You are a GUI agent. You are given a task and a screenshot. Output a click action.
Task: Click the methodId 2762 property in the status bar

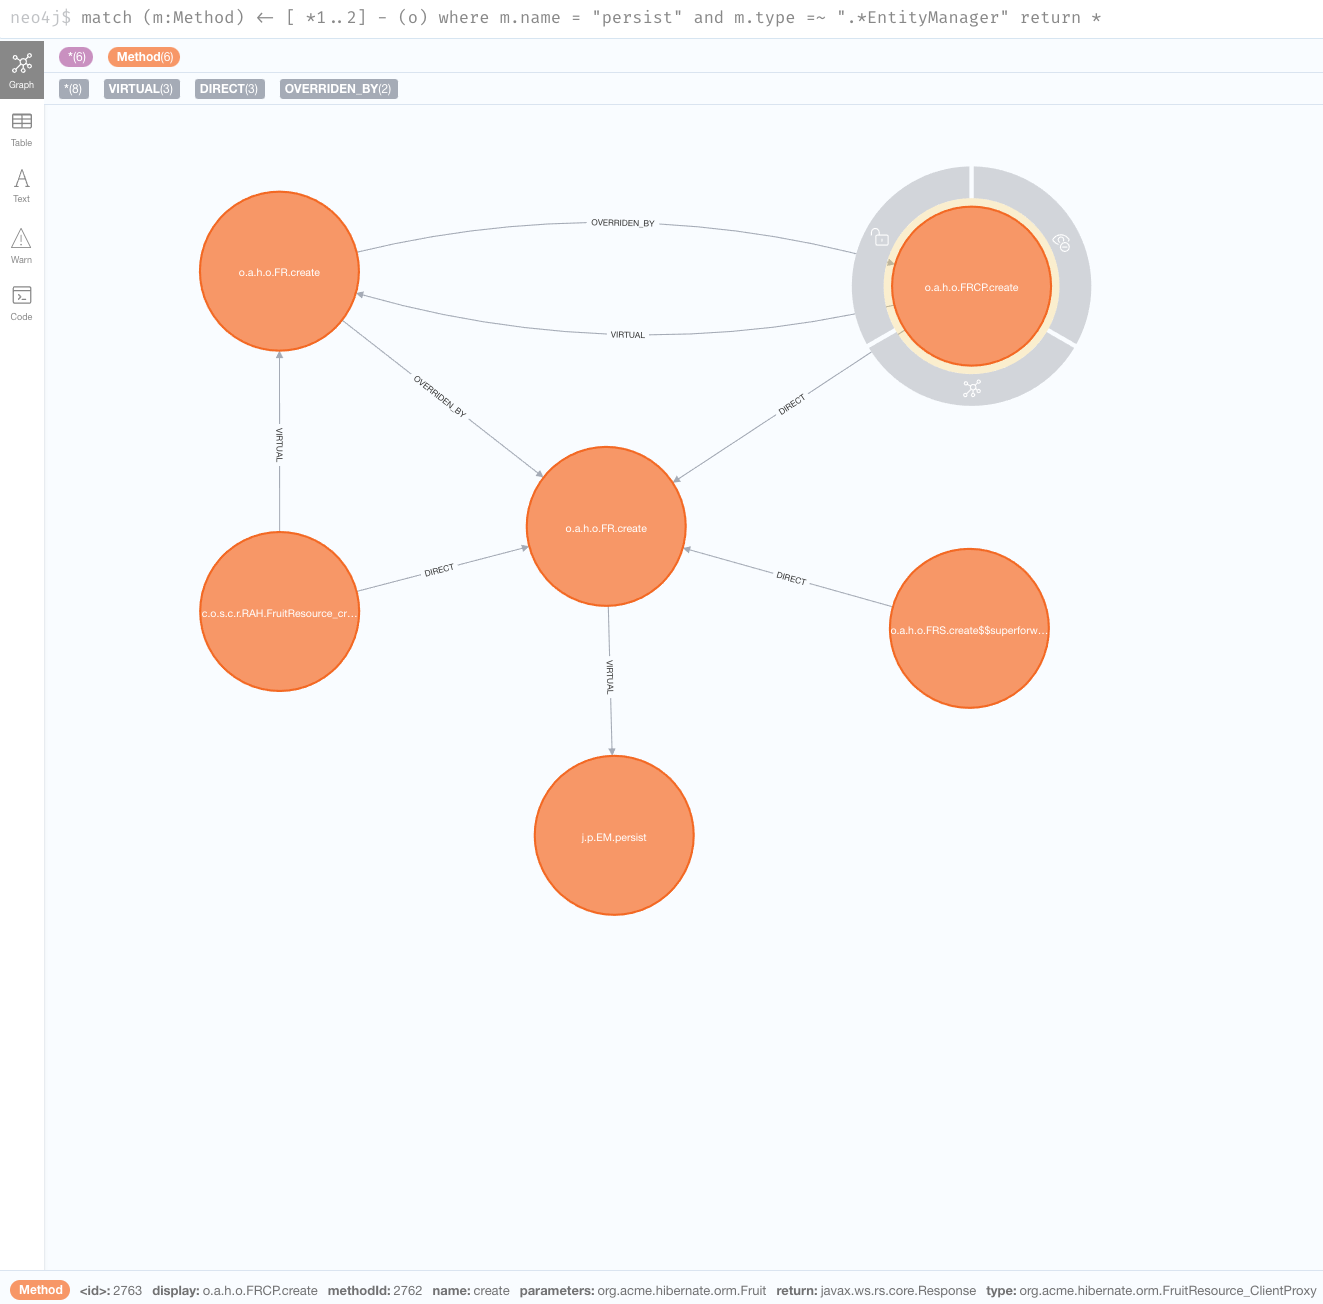click(375, 1290)
